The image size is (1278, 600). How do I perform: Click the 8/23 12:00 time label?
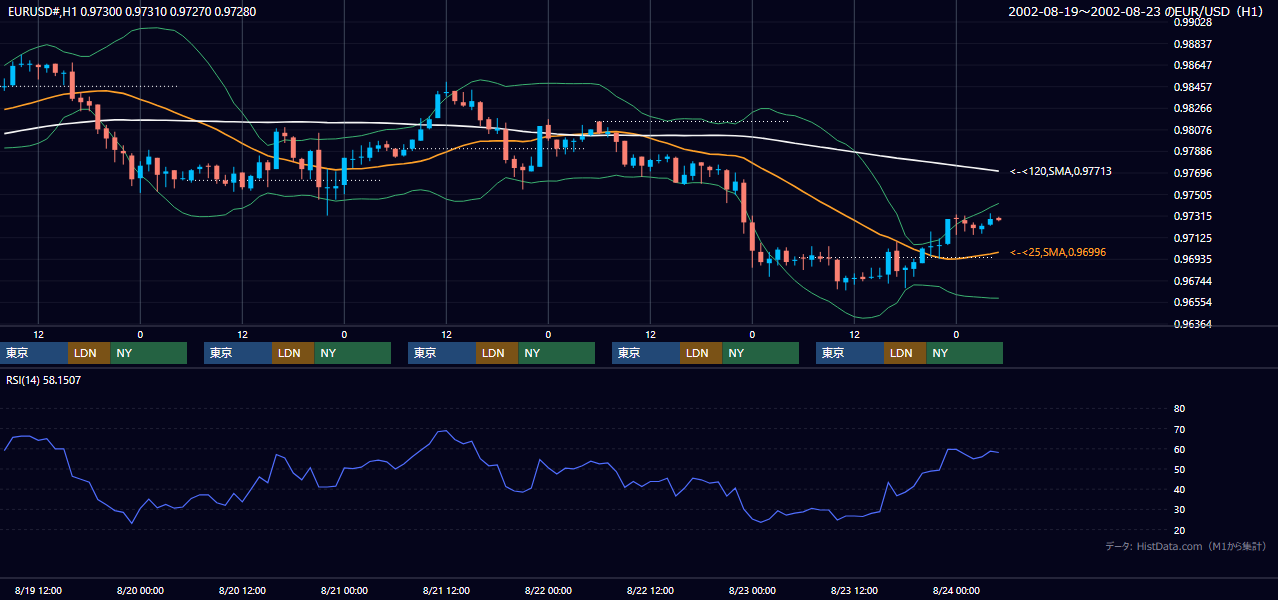(854, 590)
